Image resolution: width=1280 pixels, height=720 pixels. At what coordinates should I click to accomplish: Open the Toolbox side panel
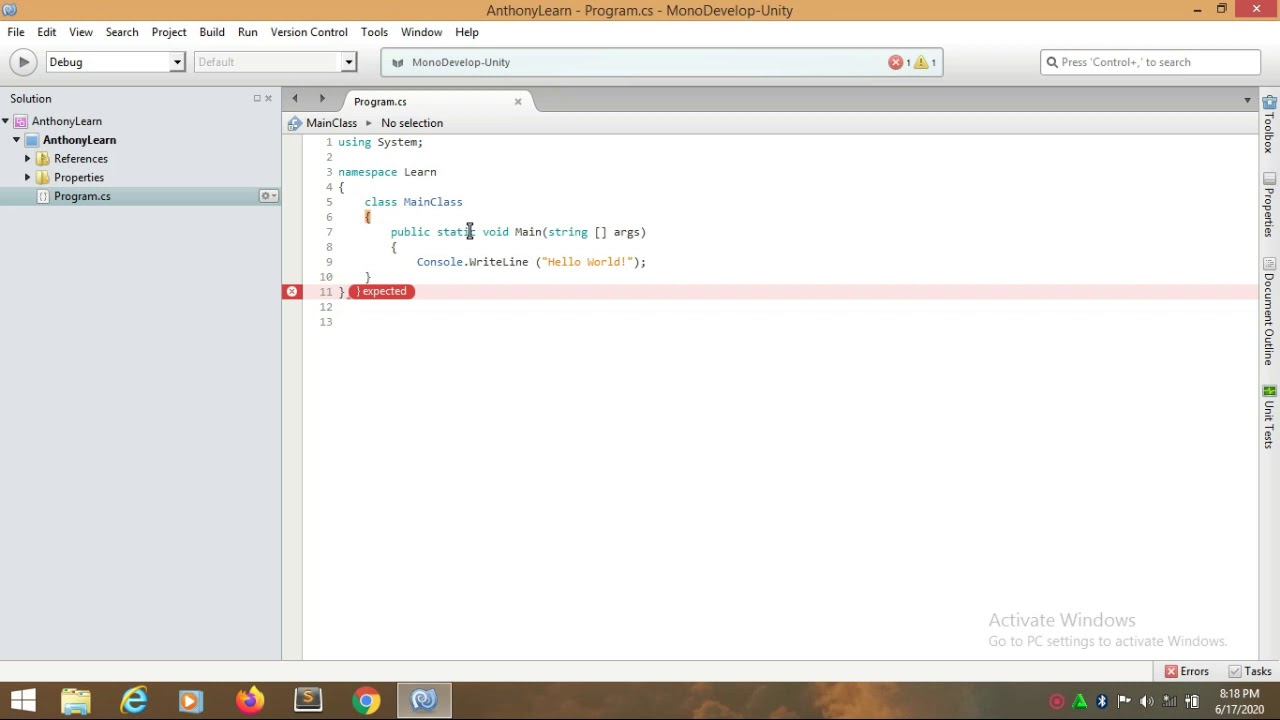pos(1269,124)
